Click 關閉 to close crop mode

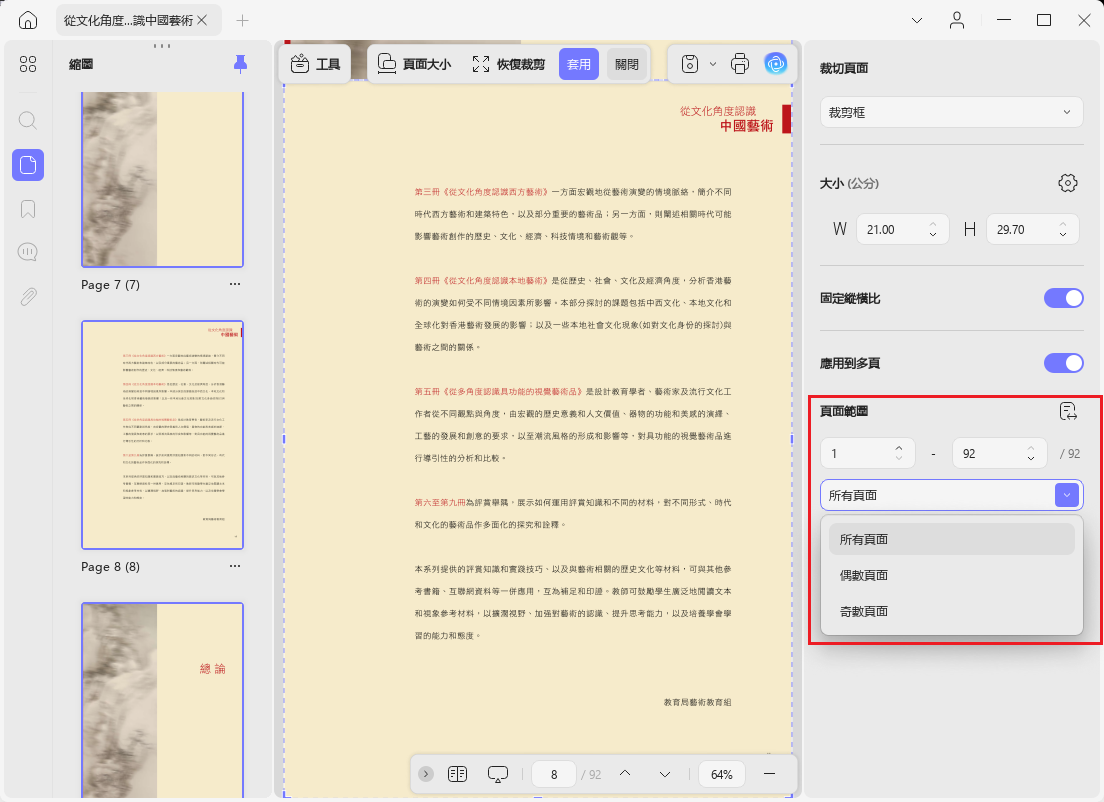click(627, 64)
